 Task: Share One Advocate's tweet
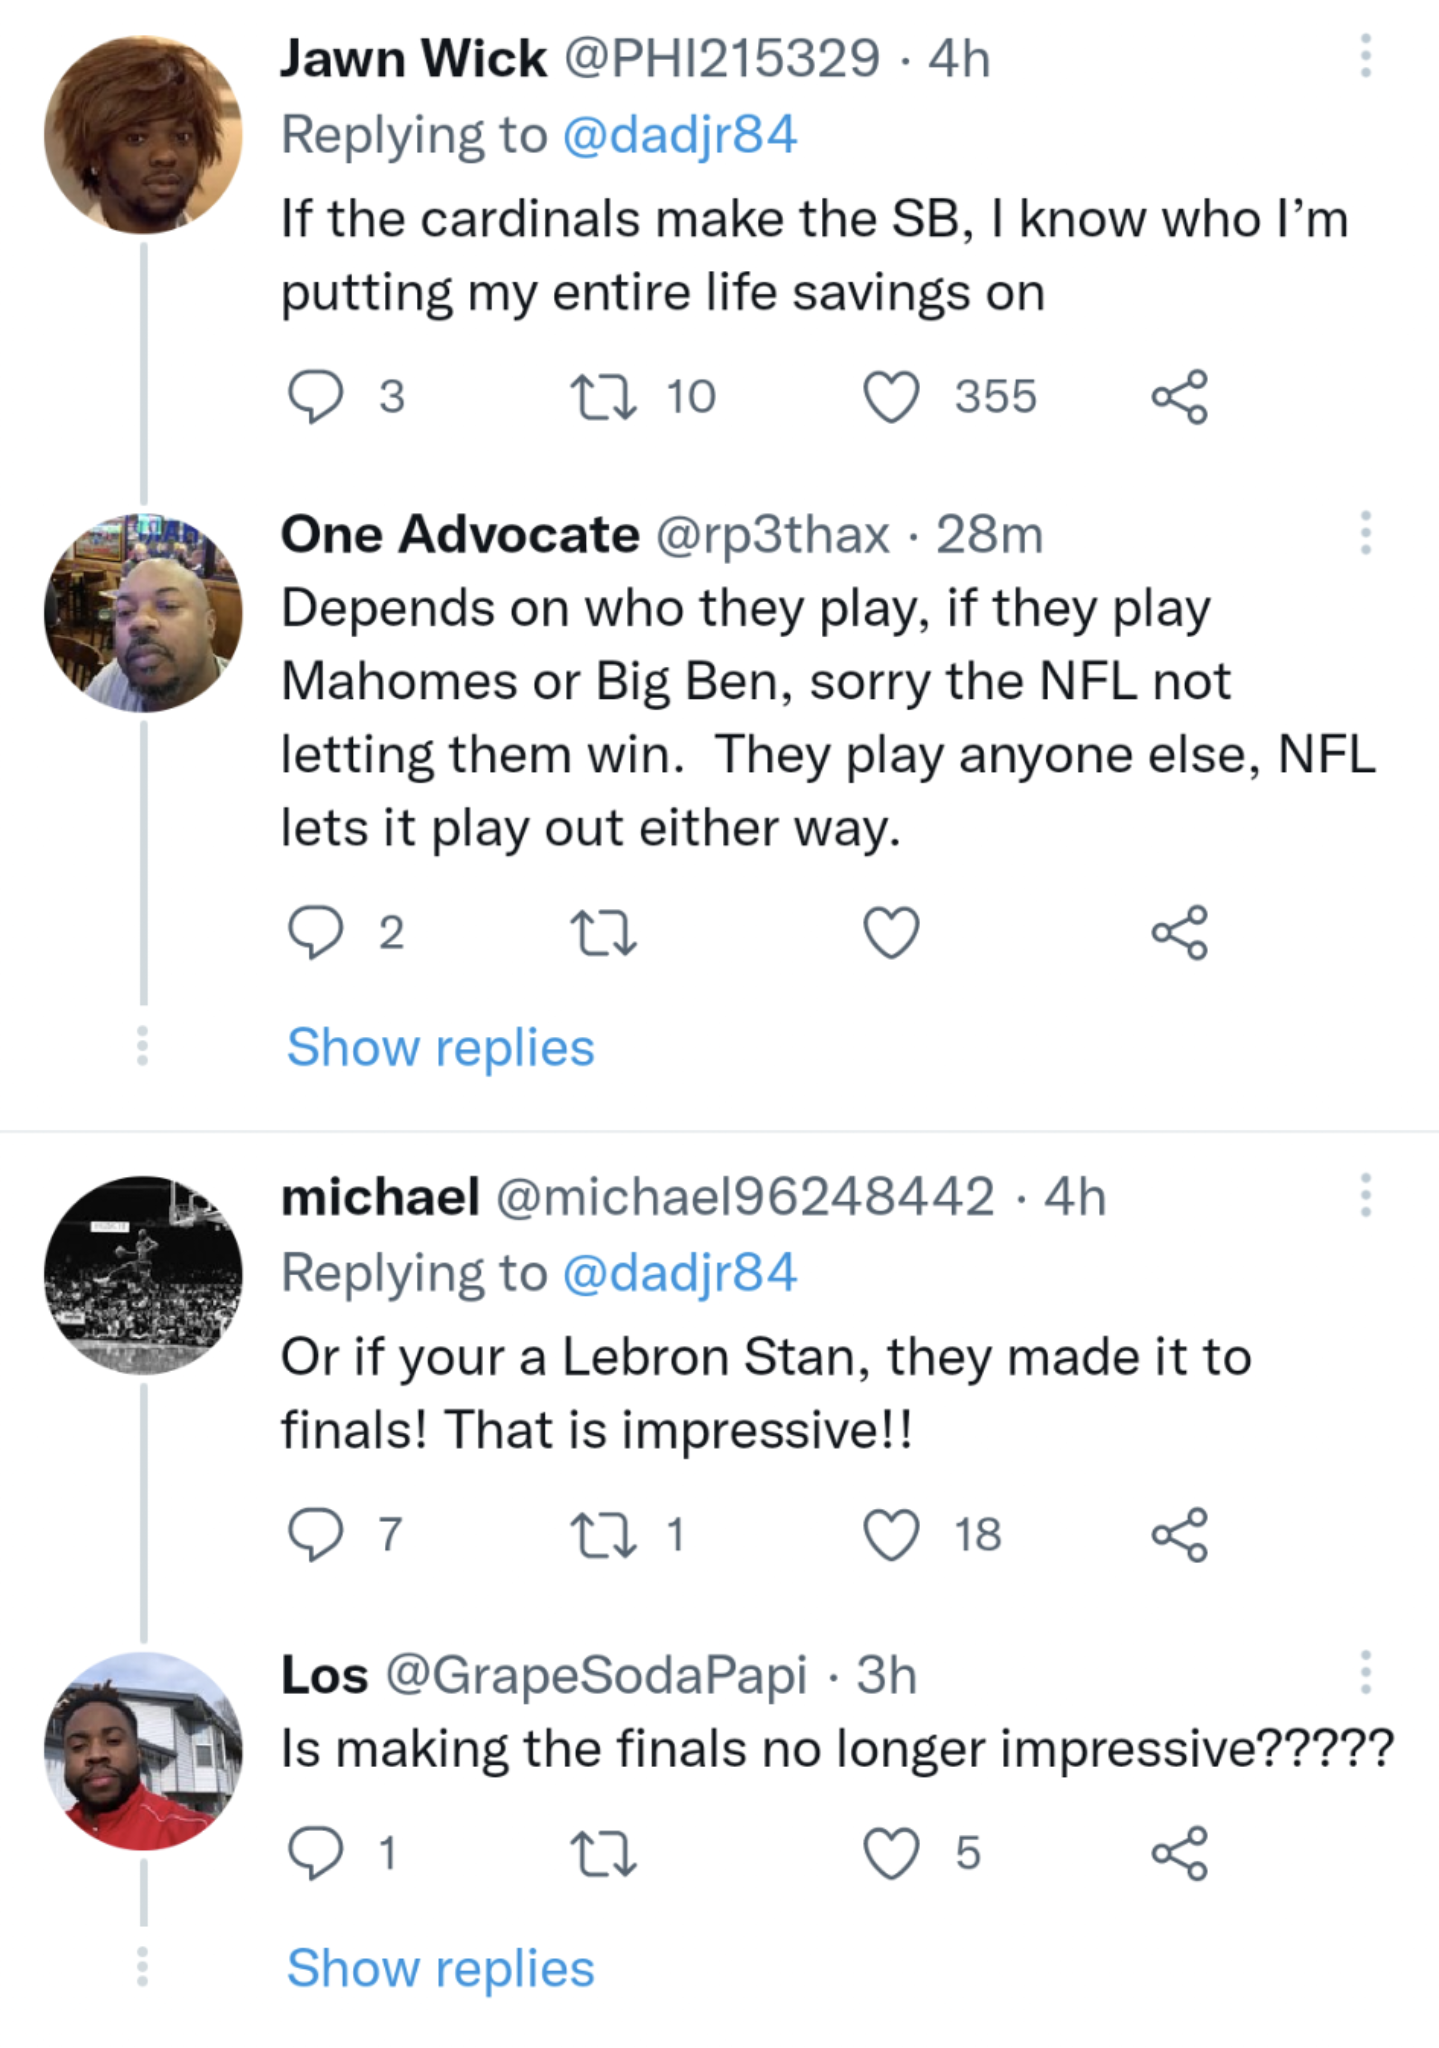1180,933
